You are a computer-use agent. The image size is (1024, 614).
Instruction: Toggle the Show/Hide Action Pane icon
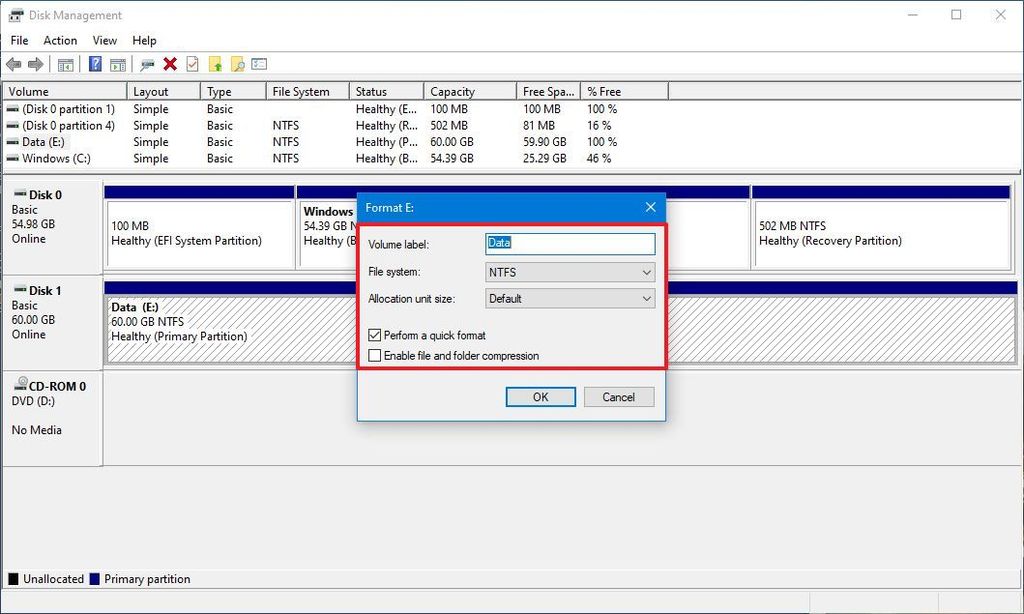point(116,64)
